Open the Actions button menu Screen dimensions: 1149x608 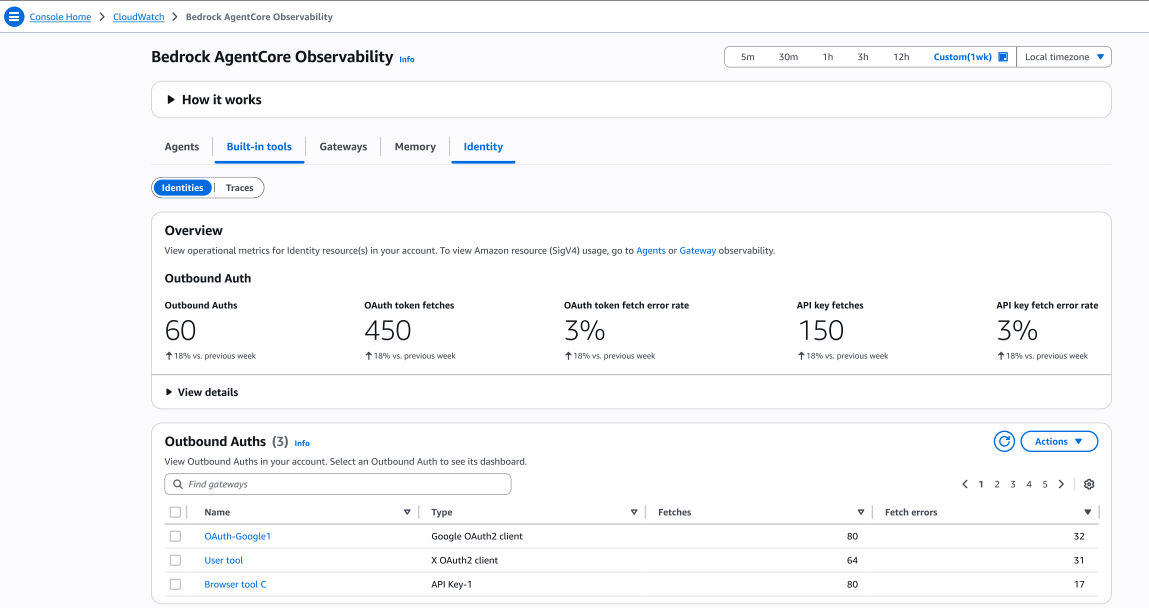(1059, 442)
